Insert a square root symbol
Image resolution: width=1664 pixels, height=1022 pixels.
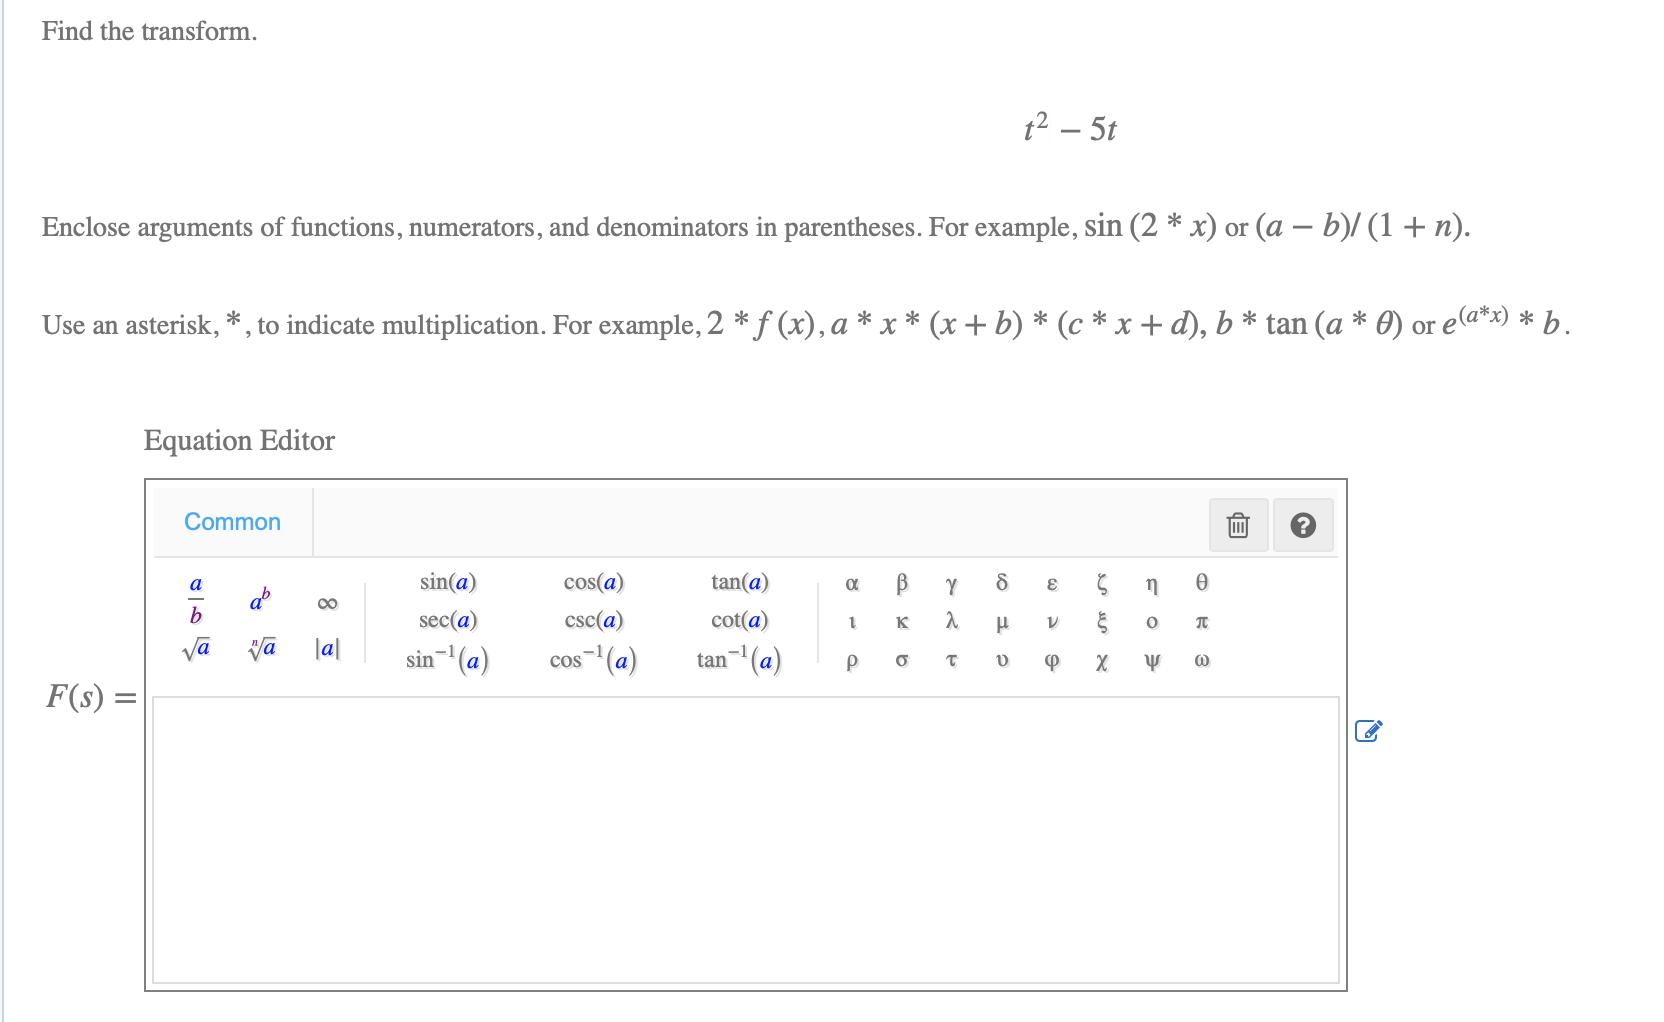coord(196,646)
